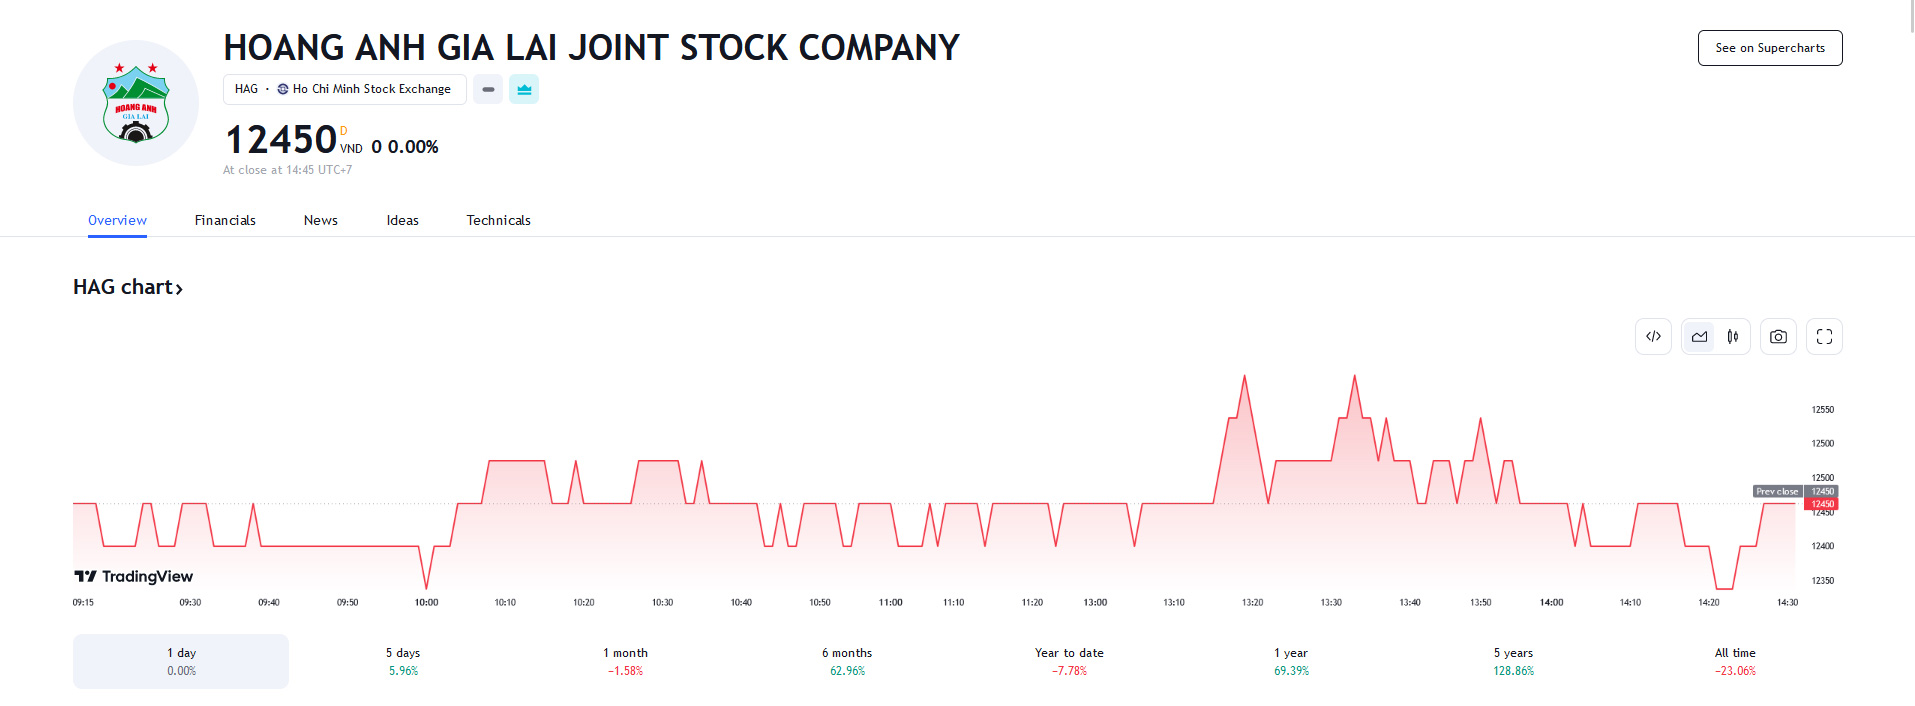
Task: Switch chart to candlestick style
Action: (1733, 337)
